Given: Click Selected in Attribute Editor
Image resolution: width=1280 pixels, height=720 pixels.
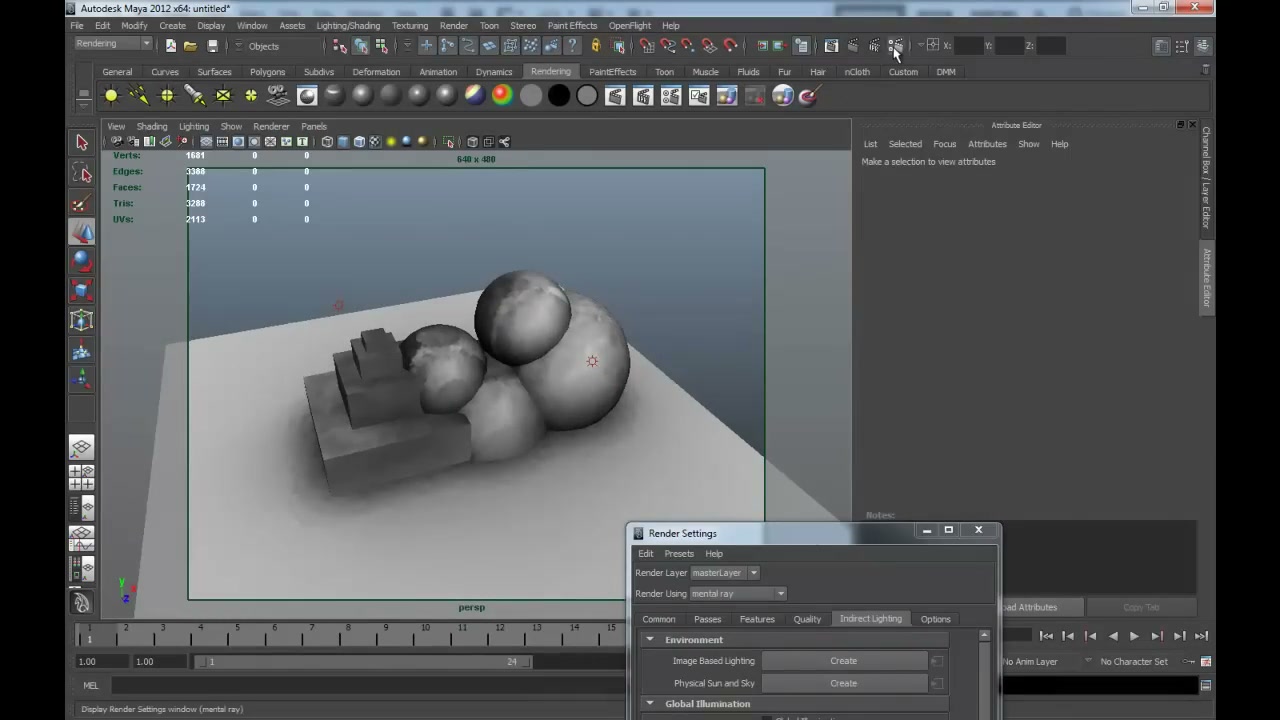Looking at the screenshot, I should pos(905,144).
